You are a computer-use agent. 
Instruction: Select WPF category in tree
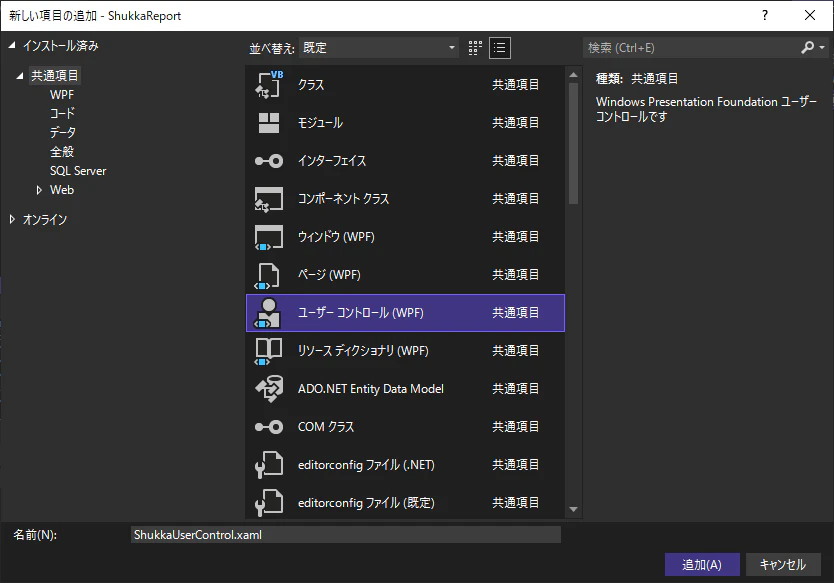(x=62, y=95)
